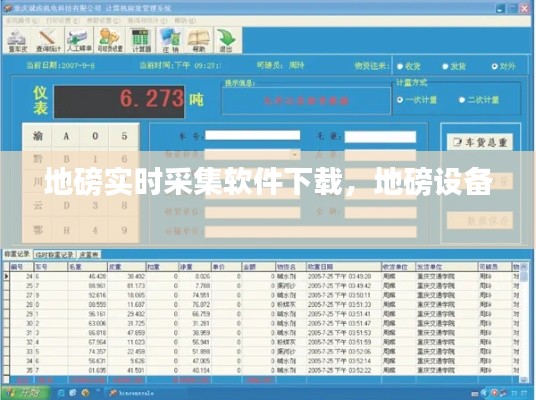The width and height of the screenshot is (536, 400).
Task: Click the 车货总重 button
Action: pyautogui.click(x=480, y=142)
